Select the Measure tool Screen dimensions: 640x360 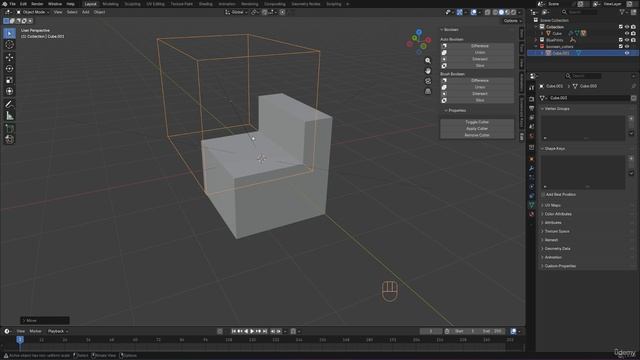coord(9,116)
